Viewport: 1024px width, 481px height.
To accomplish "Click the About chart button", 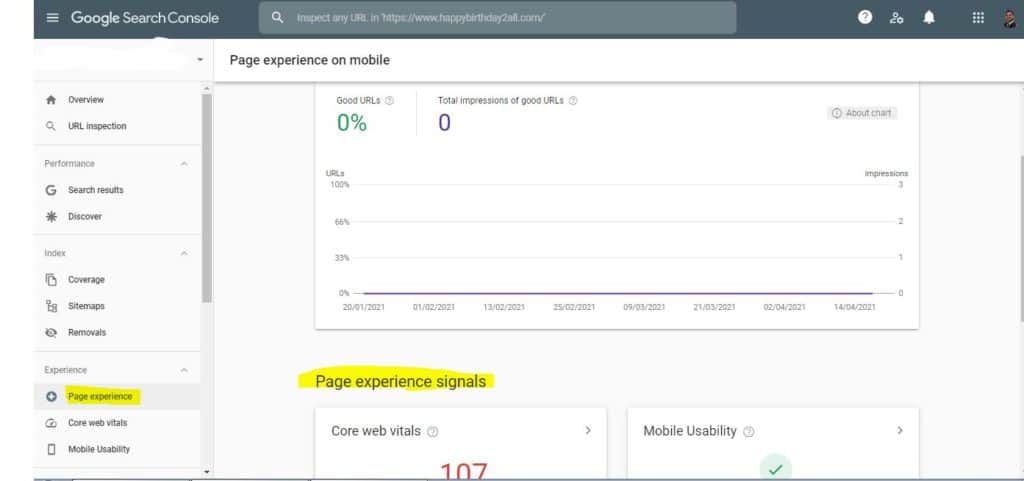I will tap(862, 113).
